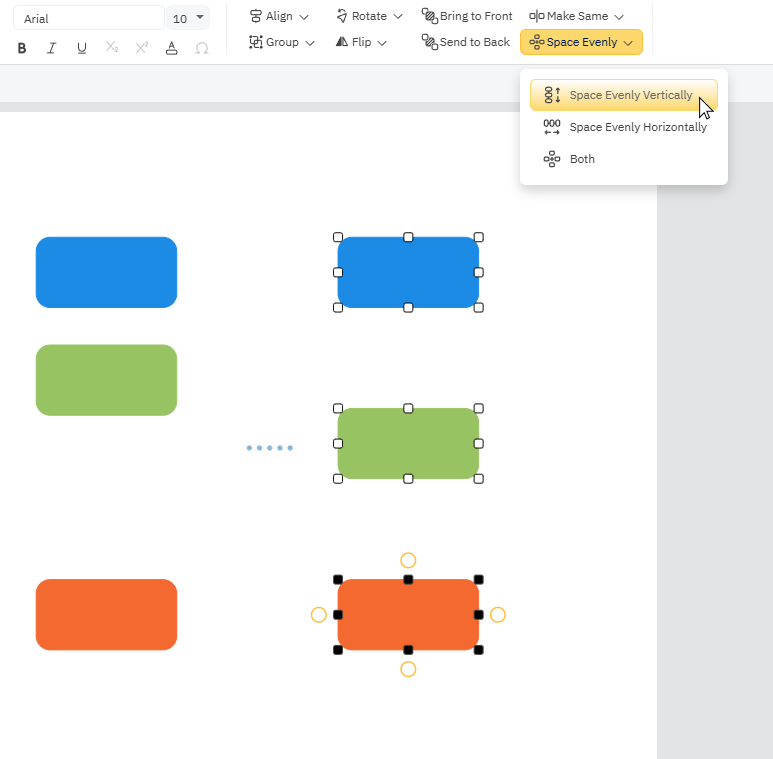Expand the Rotate dropdown
This screenshot has width=773, height=759.
(369, 16)
